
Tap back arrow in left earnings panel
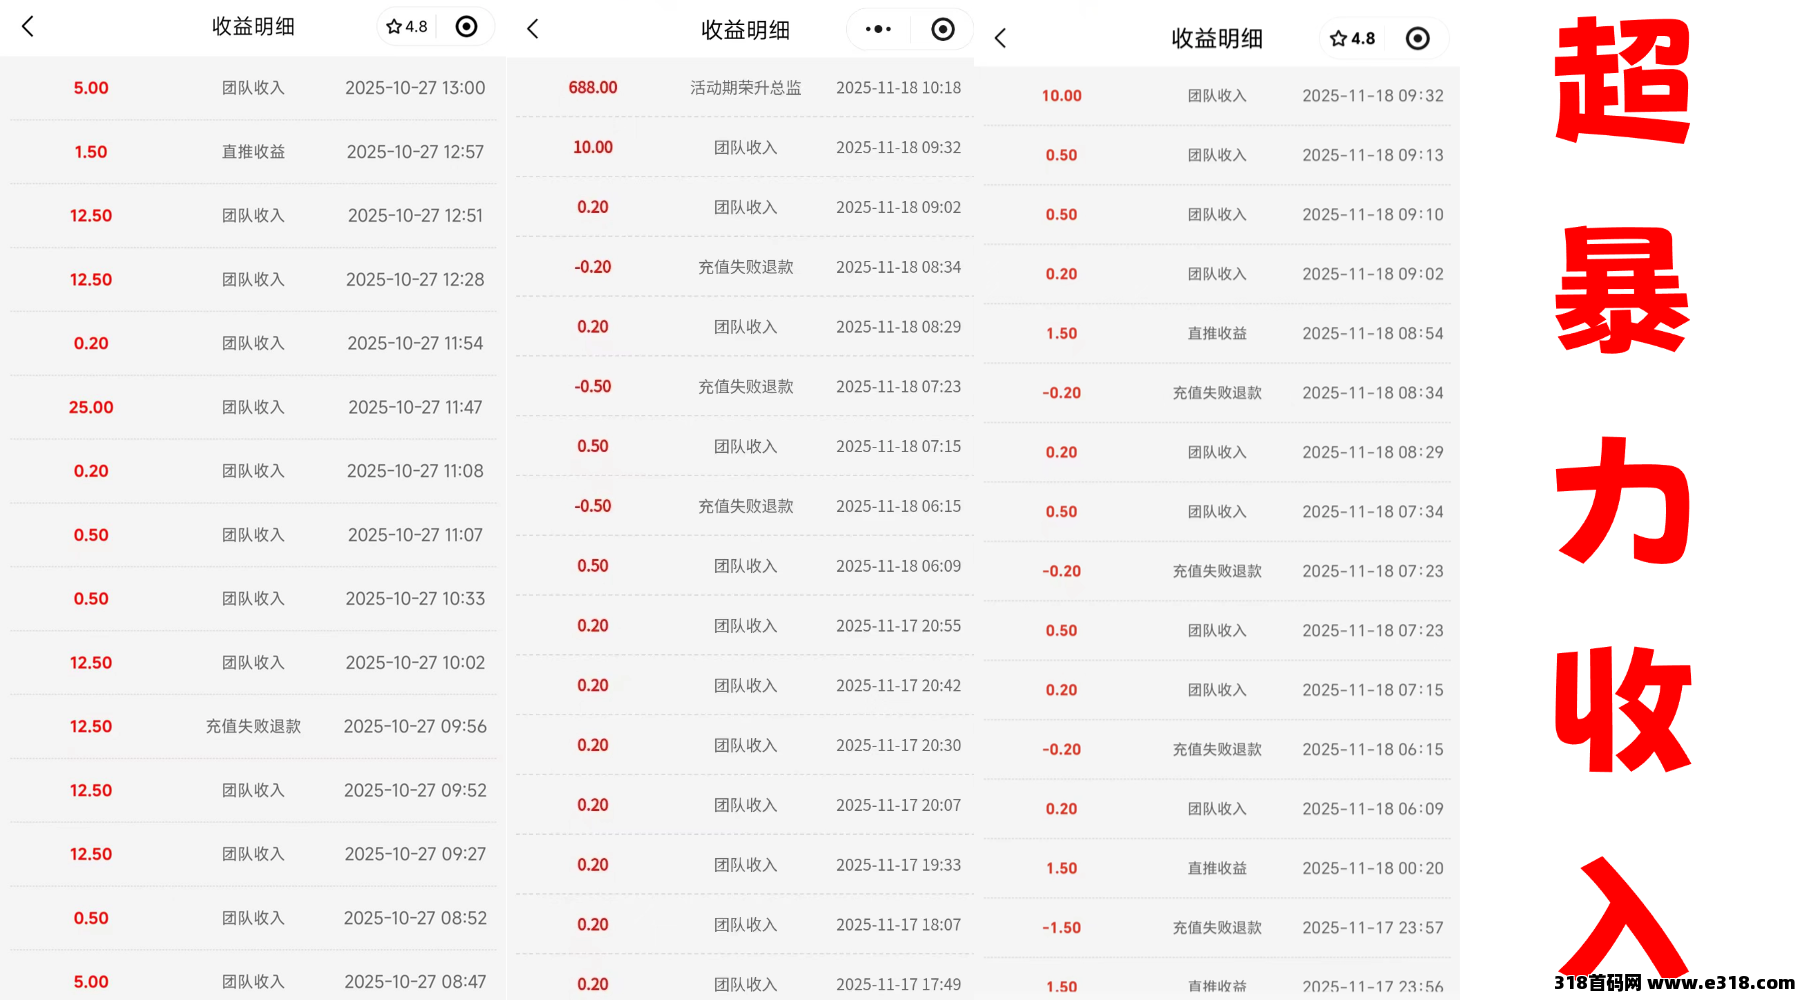tap(28, 27)
